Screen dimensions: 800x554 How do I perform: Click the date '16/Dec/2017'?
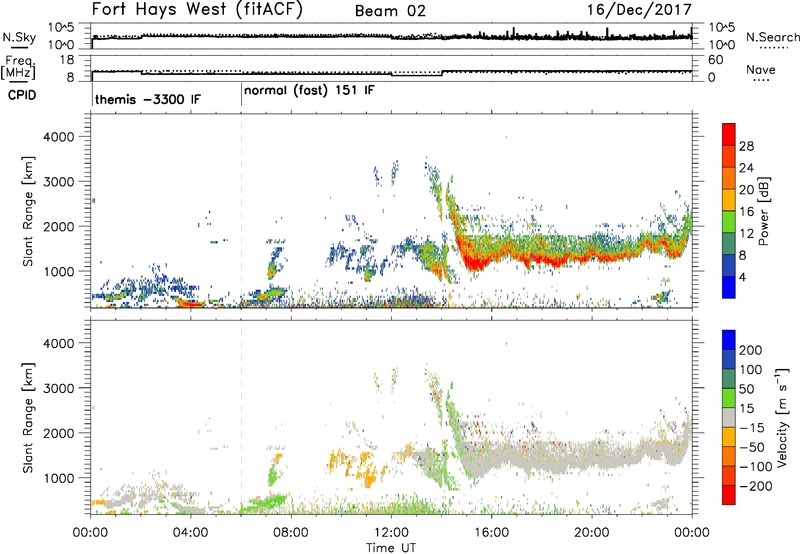pyautogui.click(x=639, y=9)
